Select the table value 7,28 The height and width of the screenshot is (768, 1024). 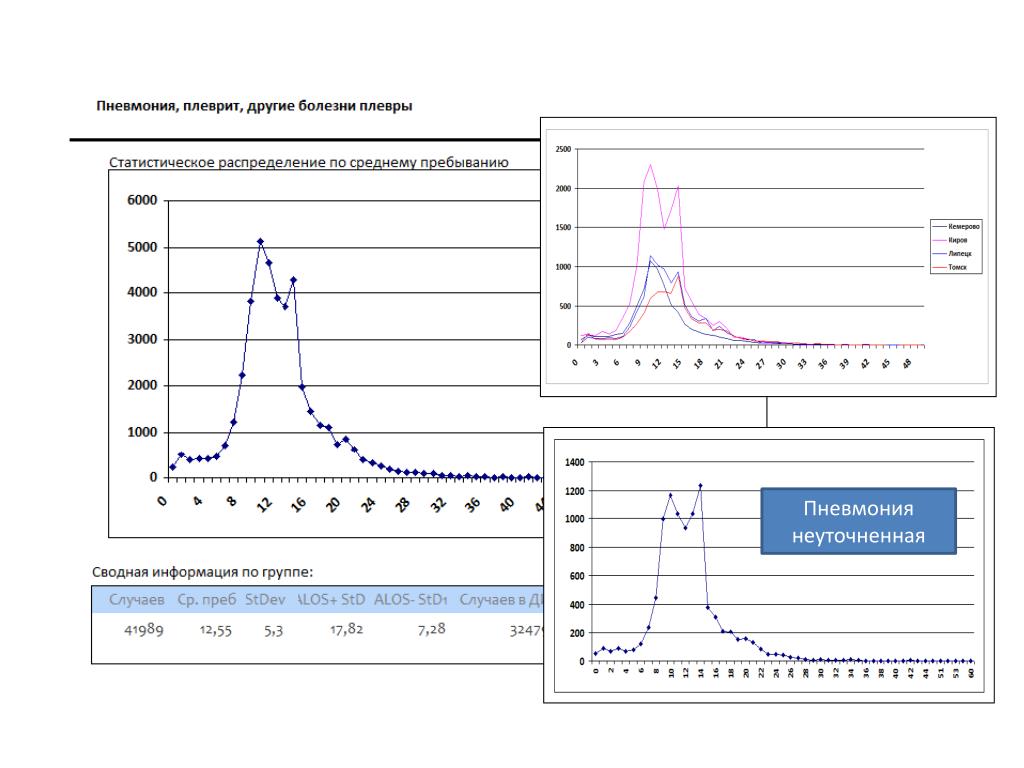pyautogui.click(x=431, y=629)
